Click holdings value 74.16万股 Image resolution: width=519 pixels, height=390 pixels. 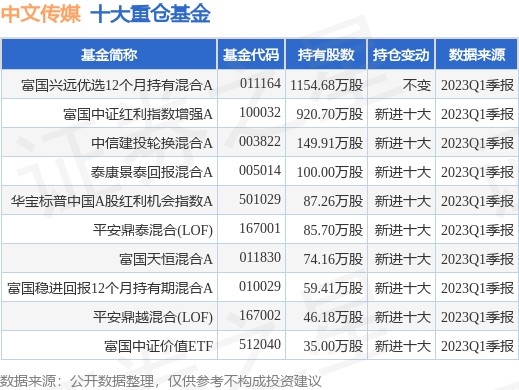click(x=333, y=259)
